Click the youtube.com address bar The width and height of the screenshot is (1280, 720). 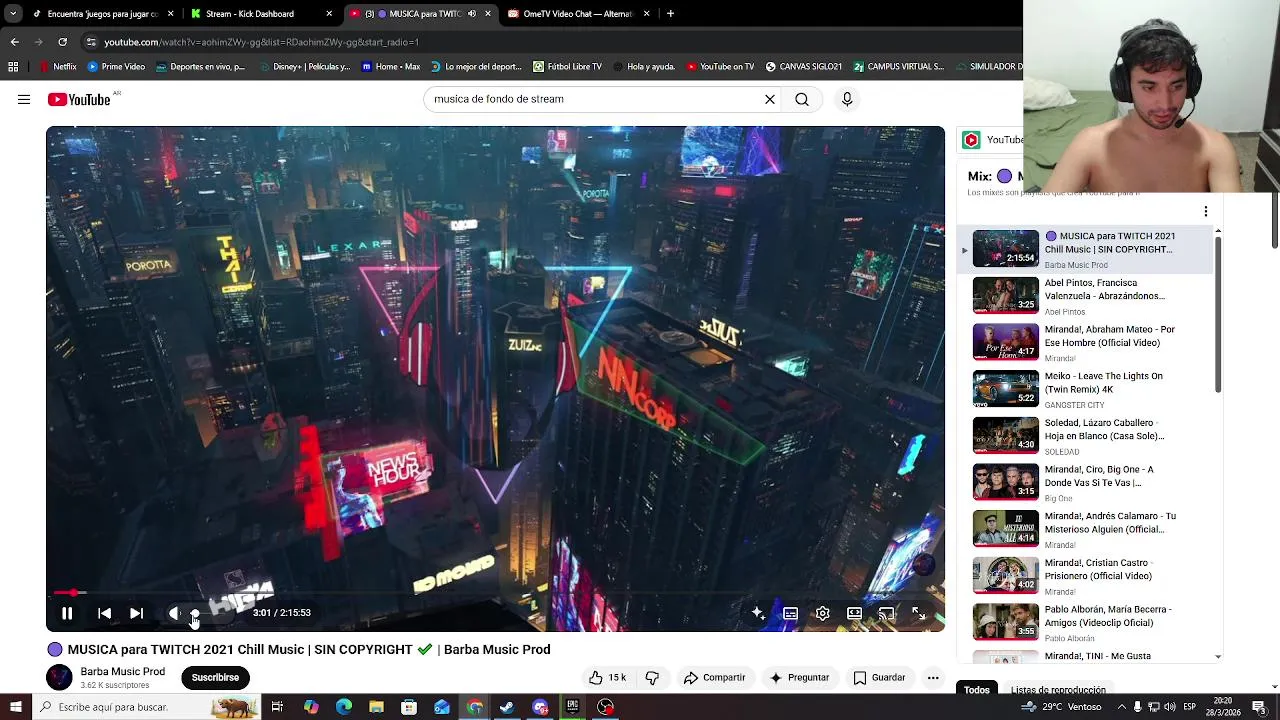[x=550, y=42]
